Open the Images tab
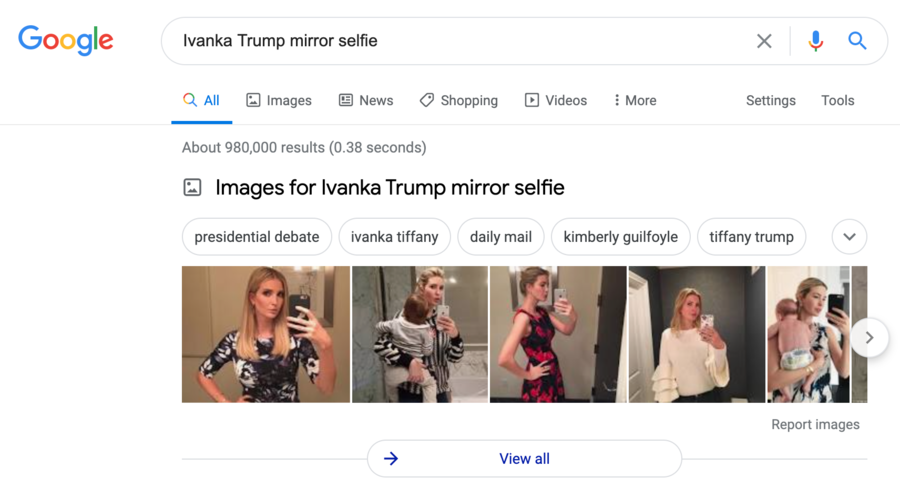900x488 pixels. click(279, 100)
